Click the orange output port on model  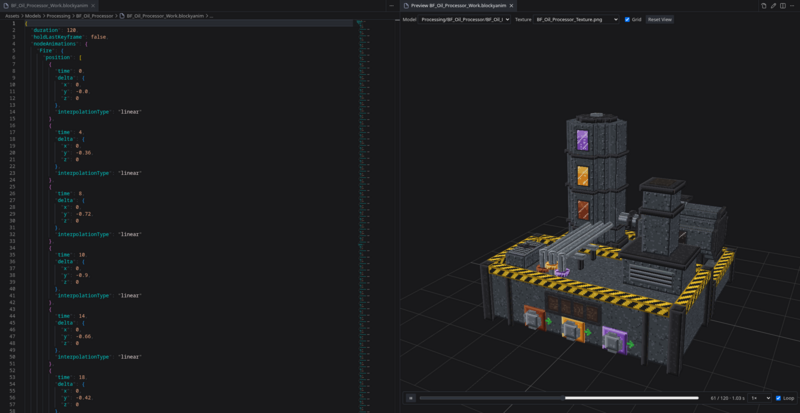(x=572, y=328)
